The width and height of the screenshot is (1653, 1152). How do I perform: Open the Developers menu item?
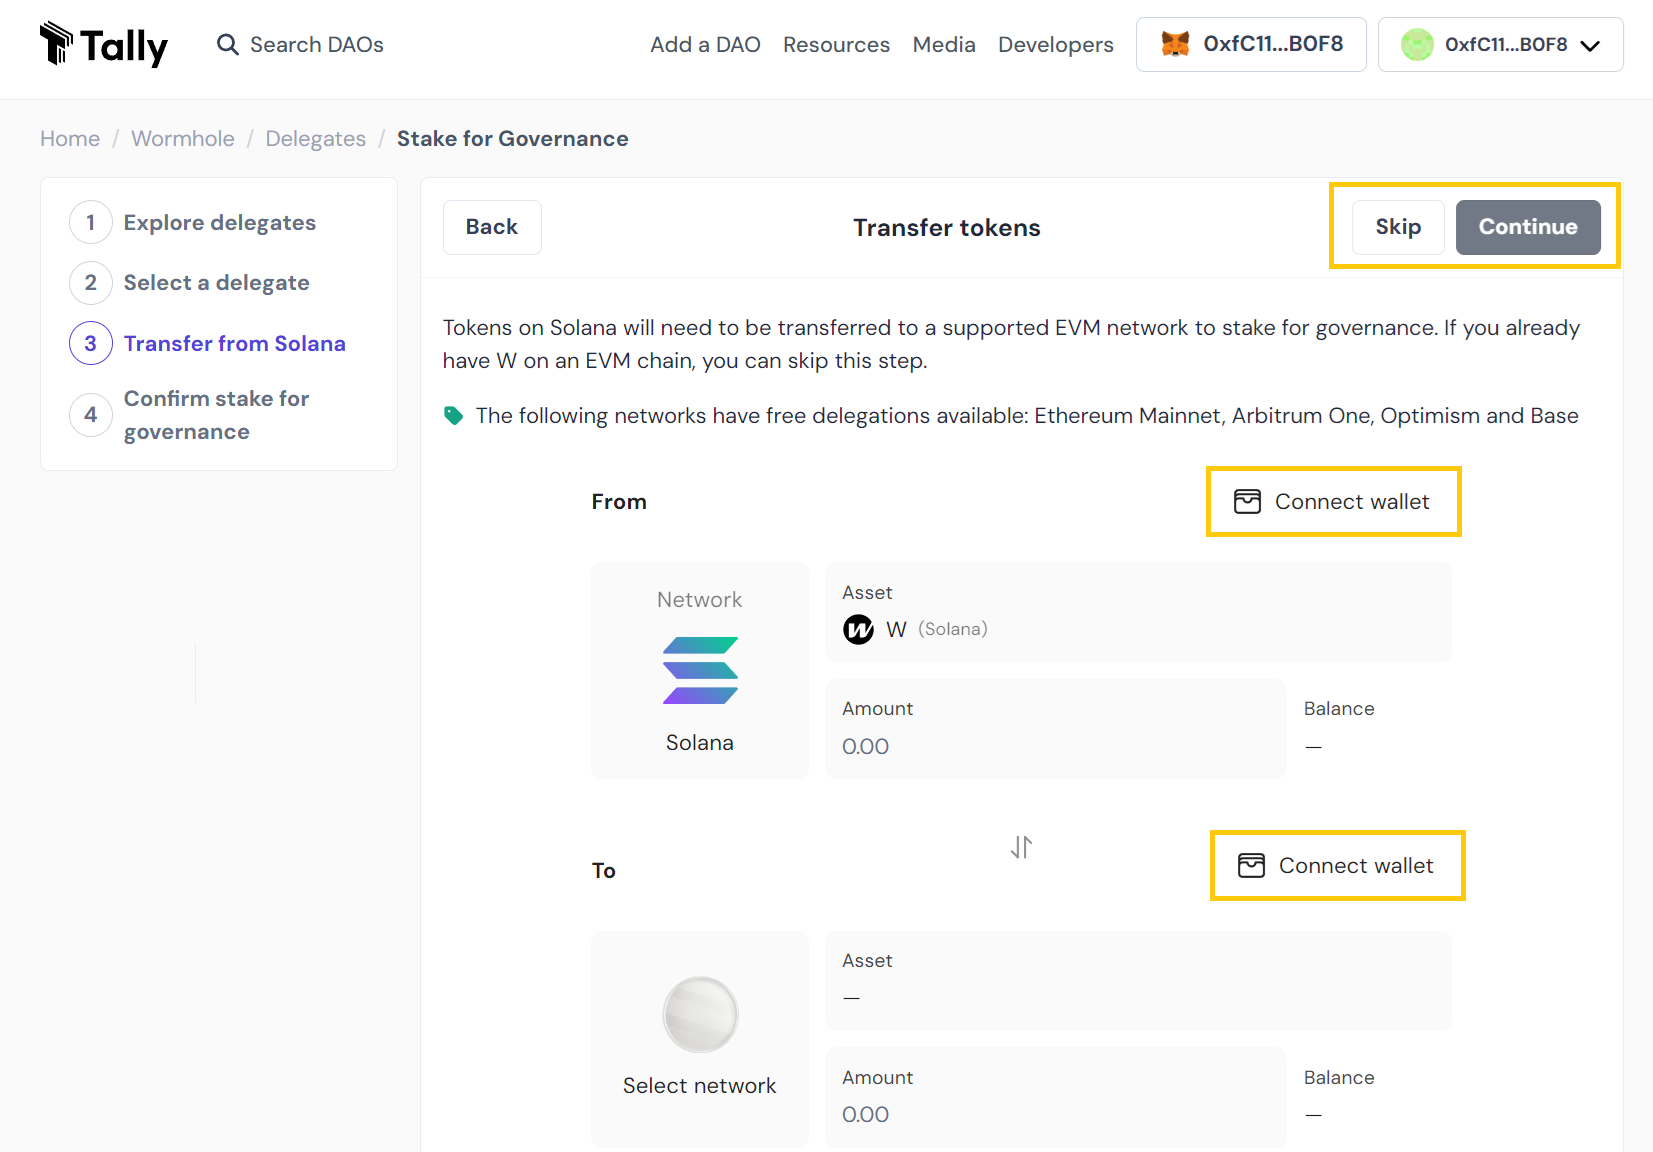coord(1055,45)
